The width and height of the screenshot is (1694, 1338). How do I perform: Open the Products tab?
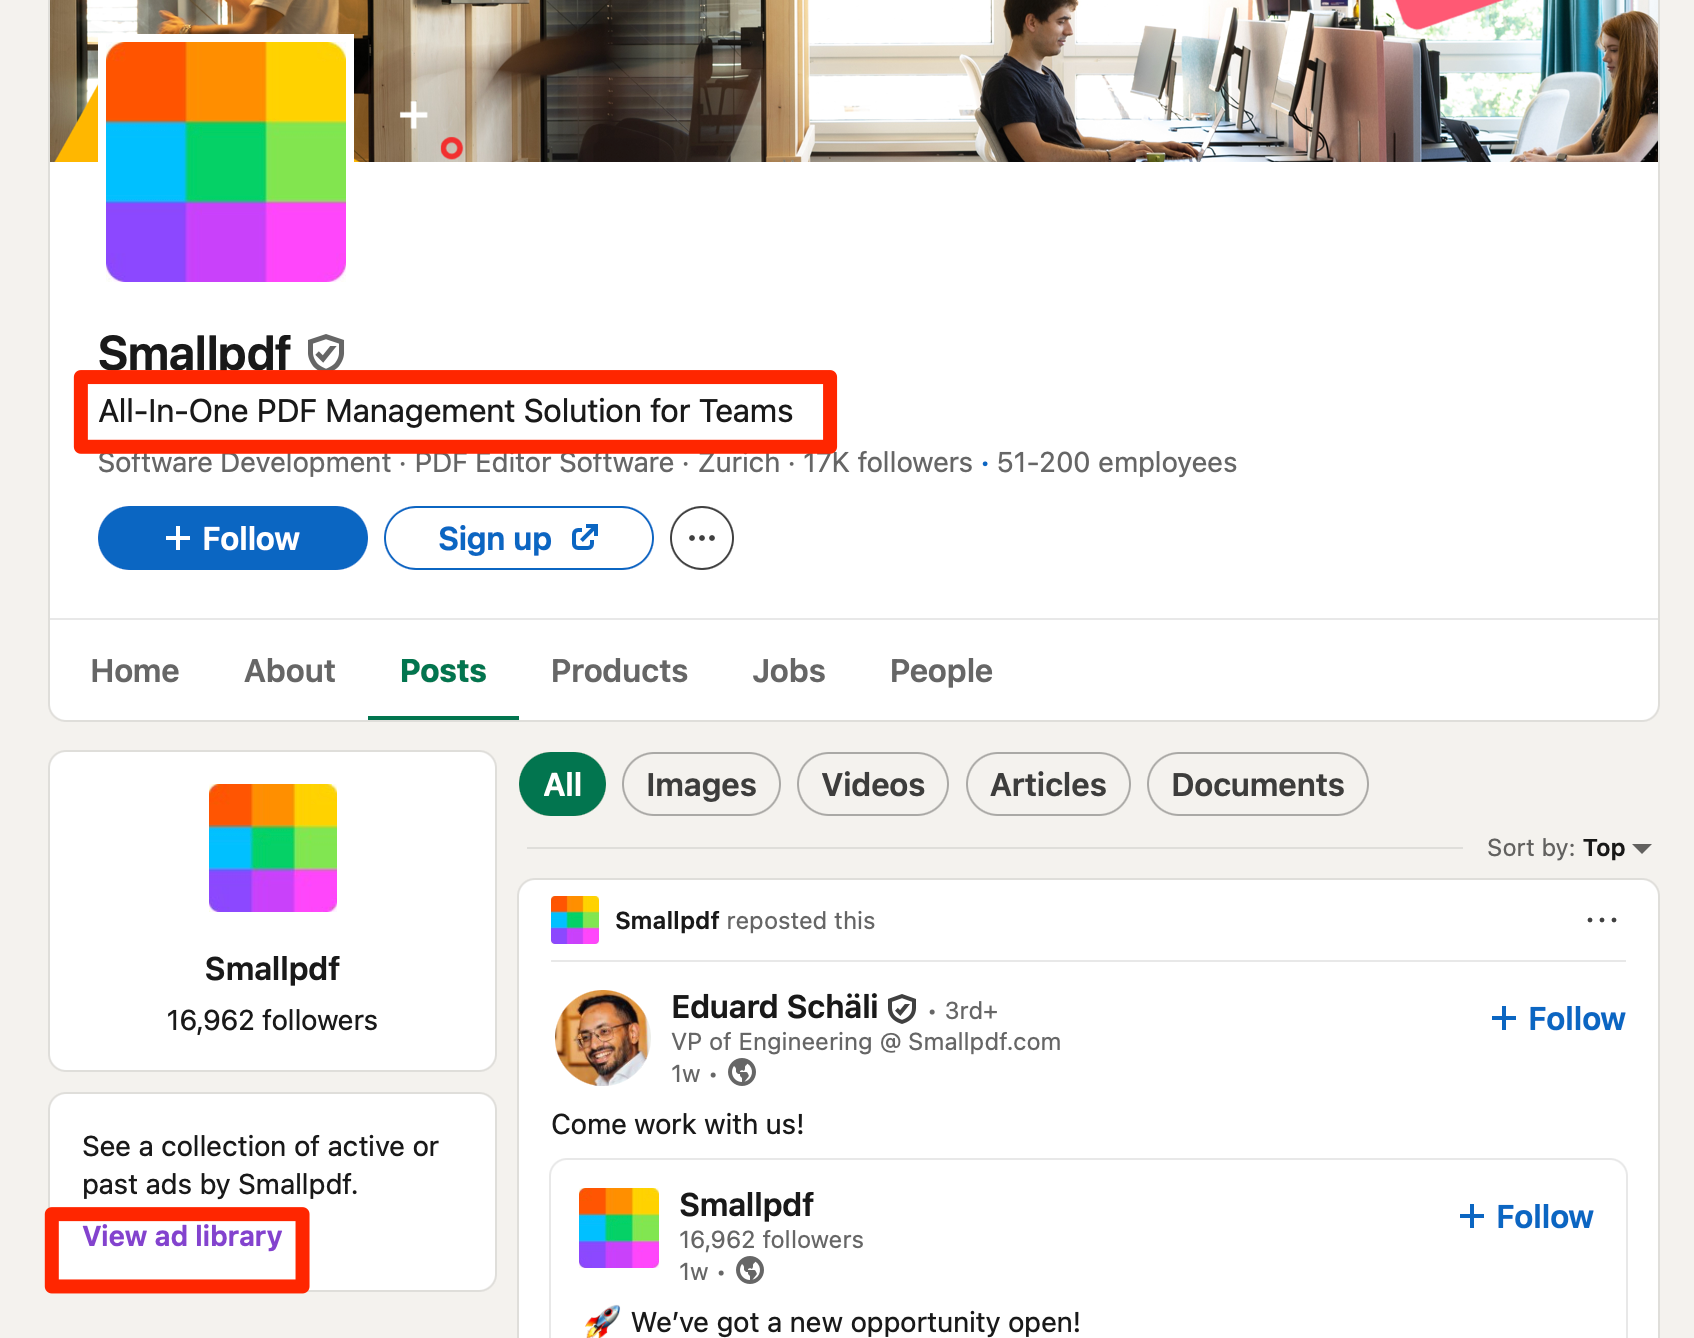click(x=620, y=670)
